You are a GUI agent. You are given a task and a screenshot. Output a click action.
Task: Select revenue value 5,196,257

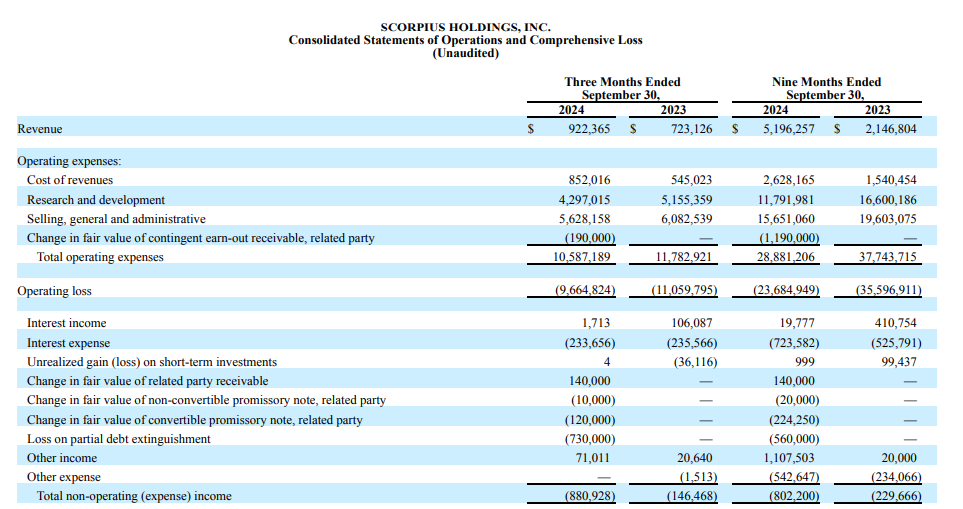coord(789,129)
